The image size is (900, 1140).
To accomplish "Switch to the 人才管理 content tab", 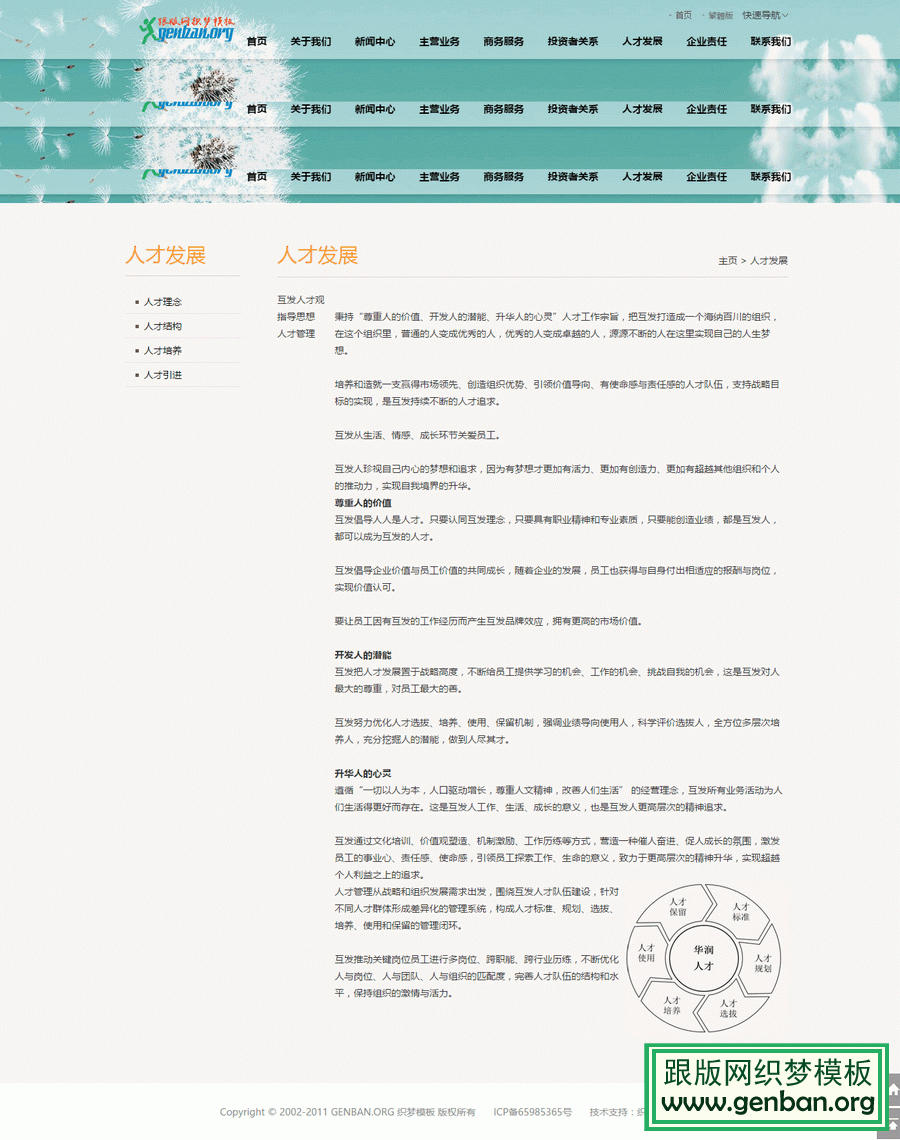I will (x=296, y=333).
